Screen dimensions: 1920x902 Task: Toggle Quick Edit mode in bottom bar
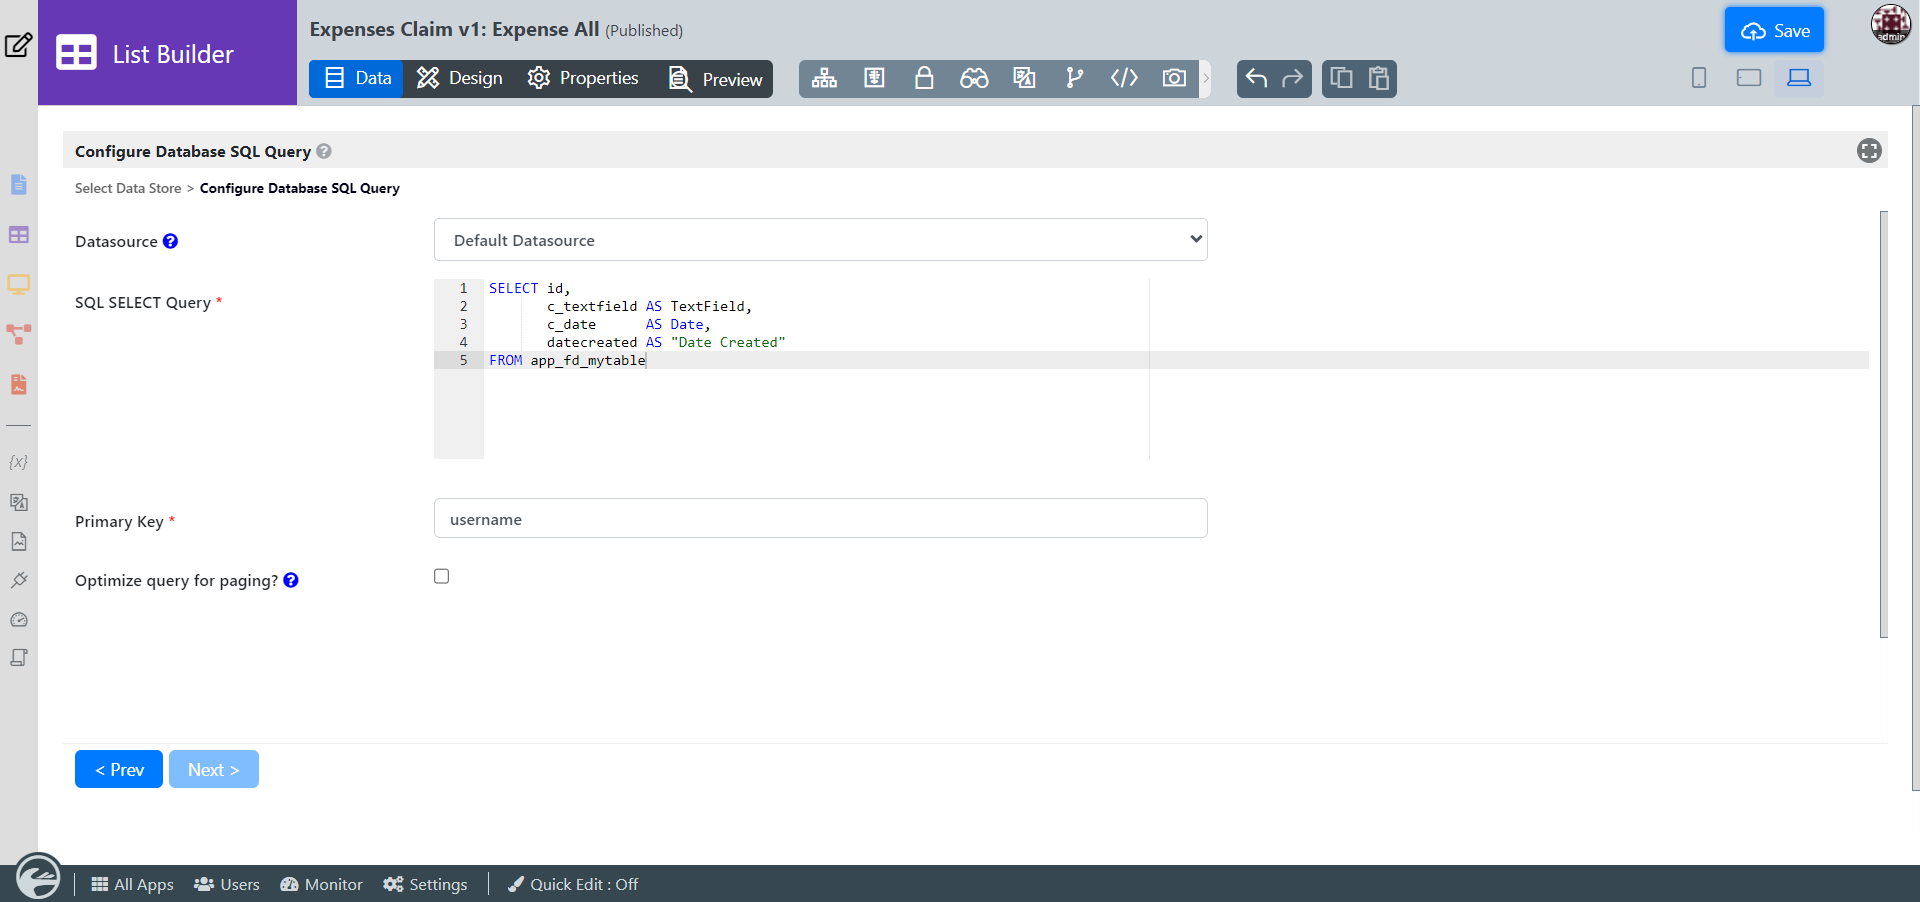[573, 884]
